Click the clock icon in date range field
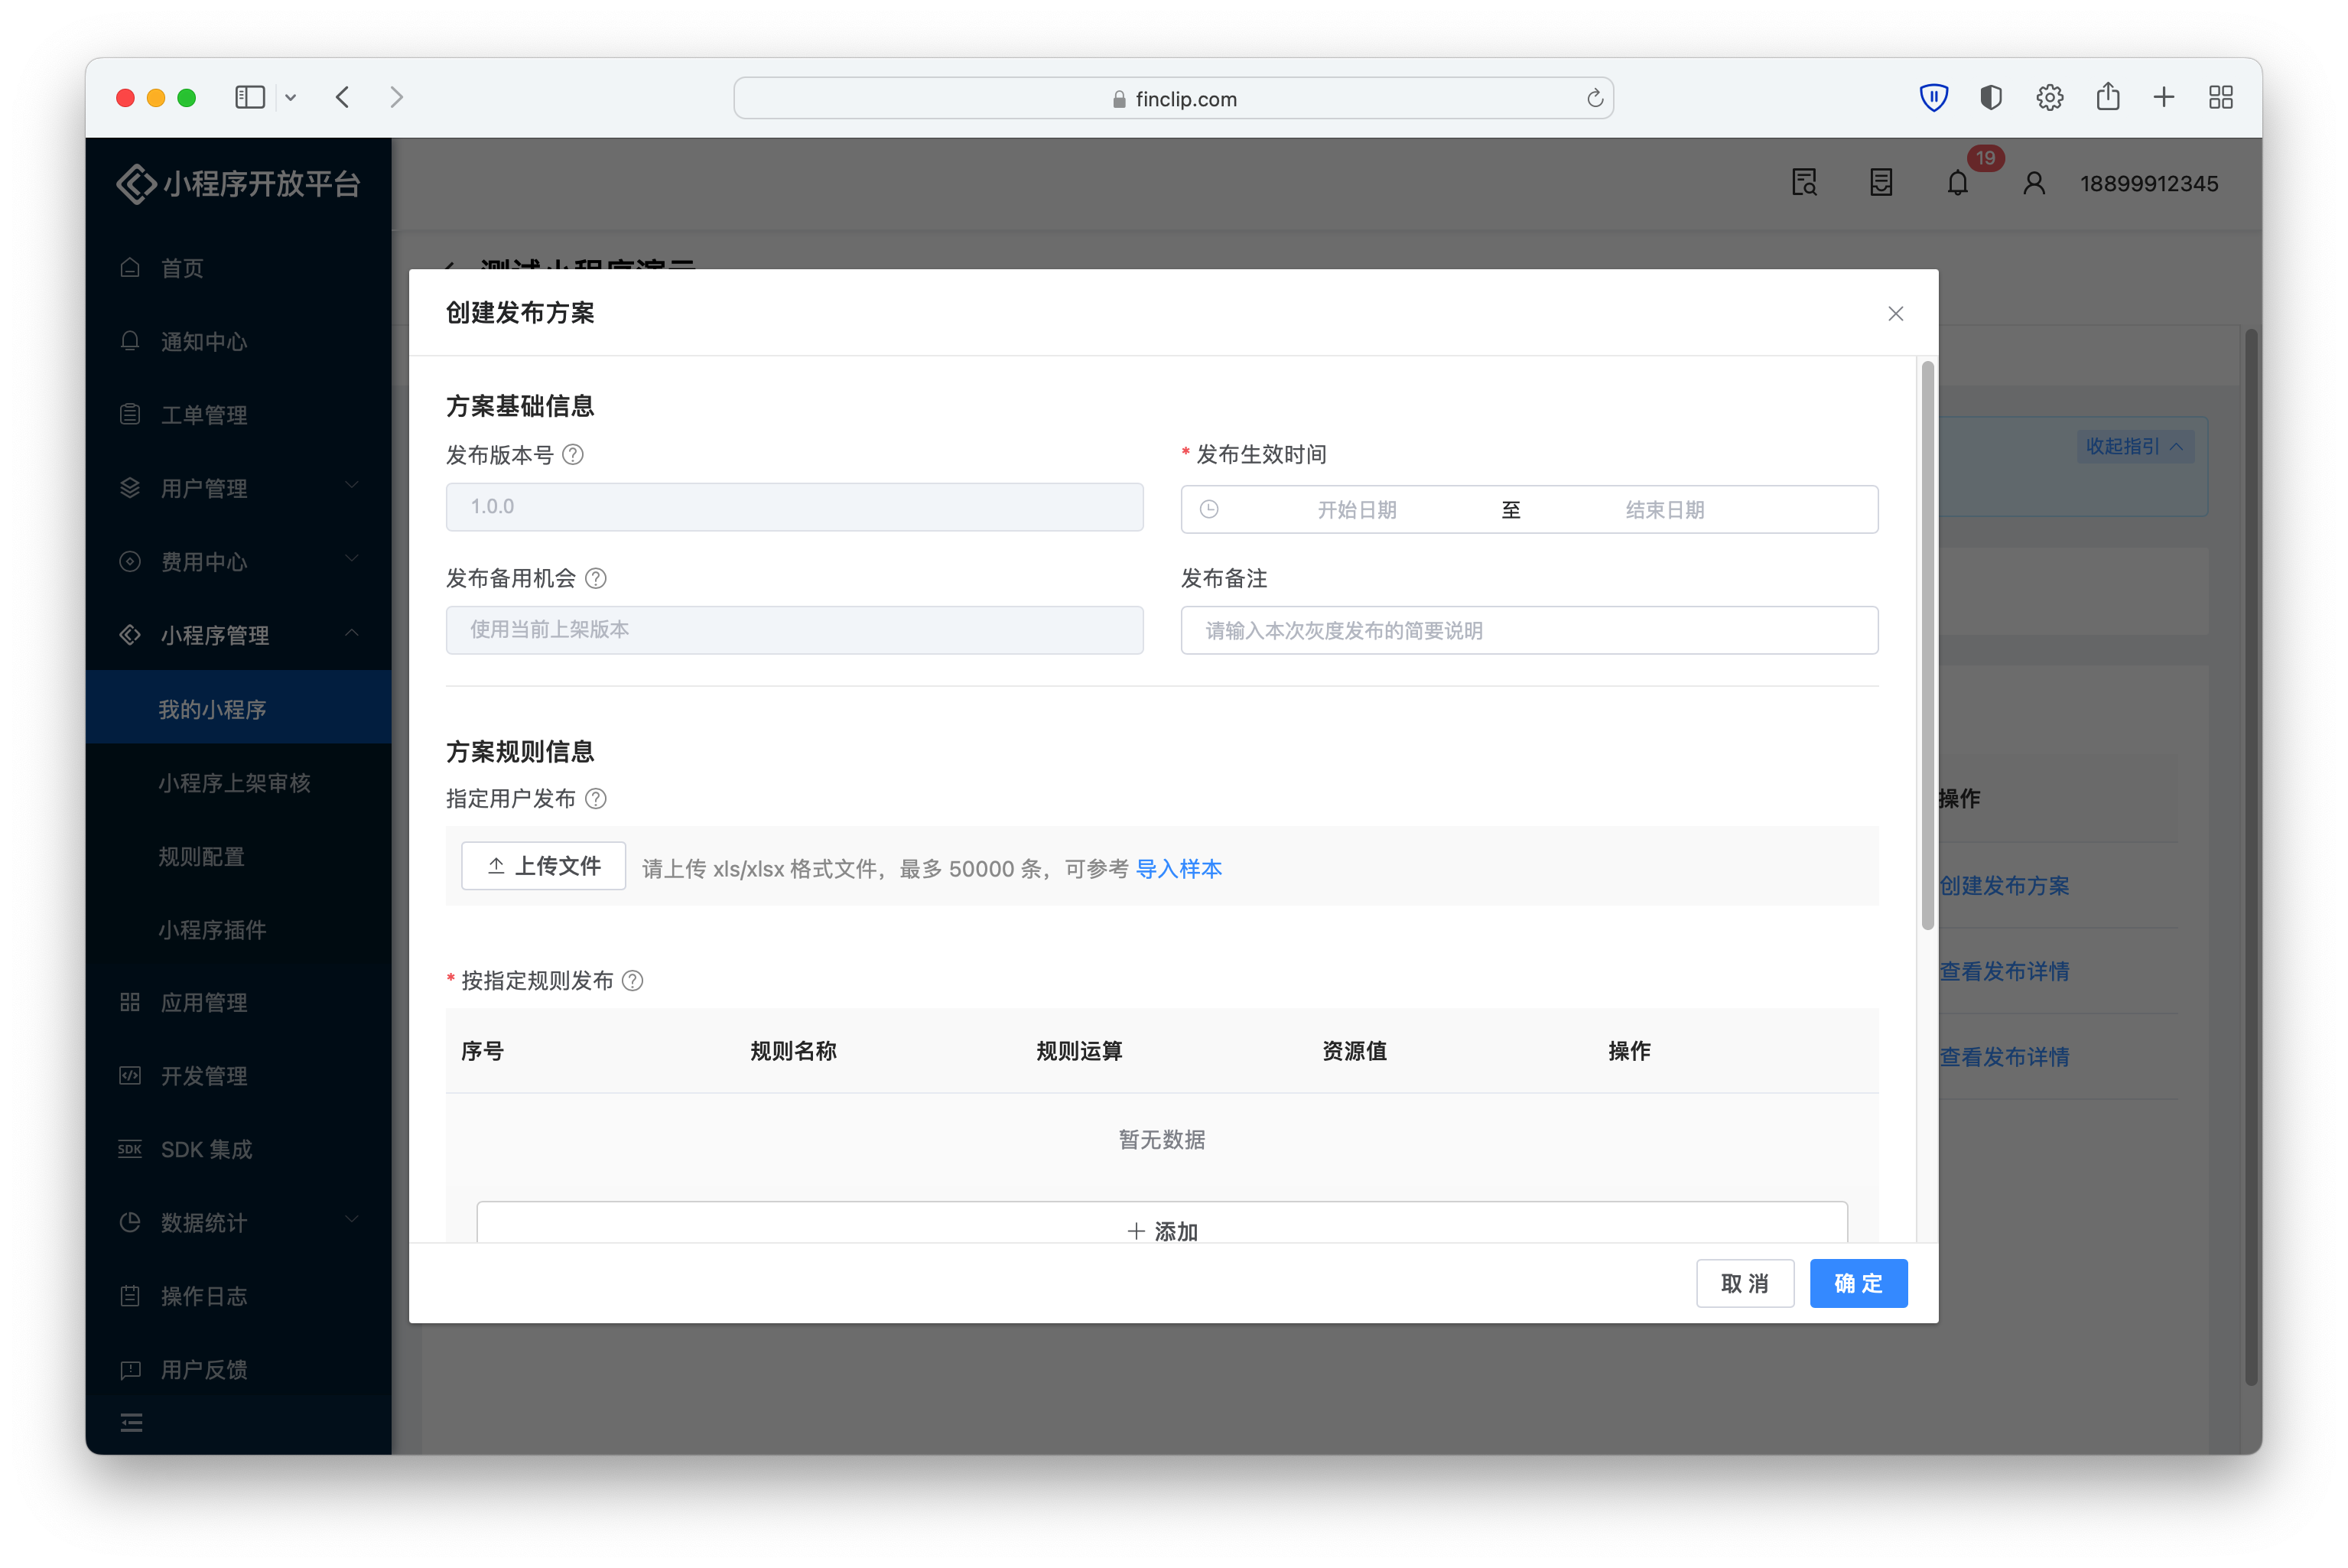Screen dimensions: 2348x1568 pos(1209,509)
